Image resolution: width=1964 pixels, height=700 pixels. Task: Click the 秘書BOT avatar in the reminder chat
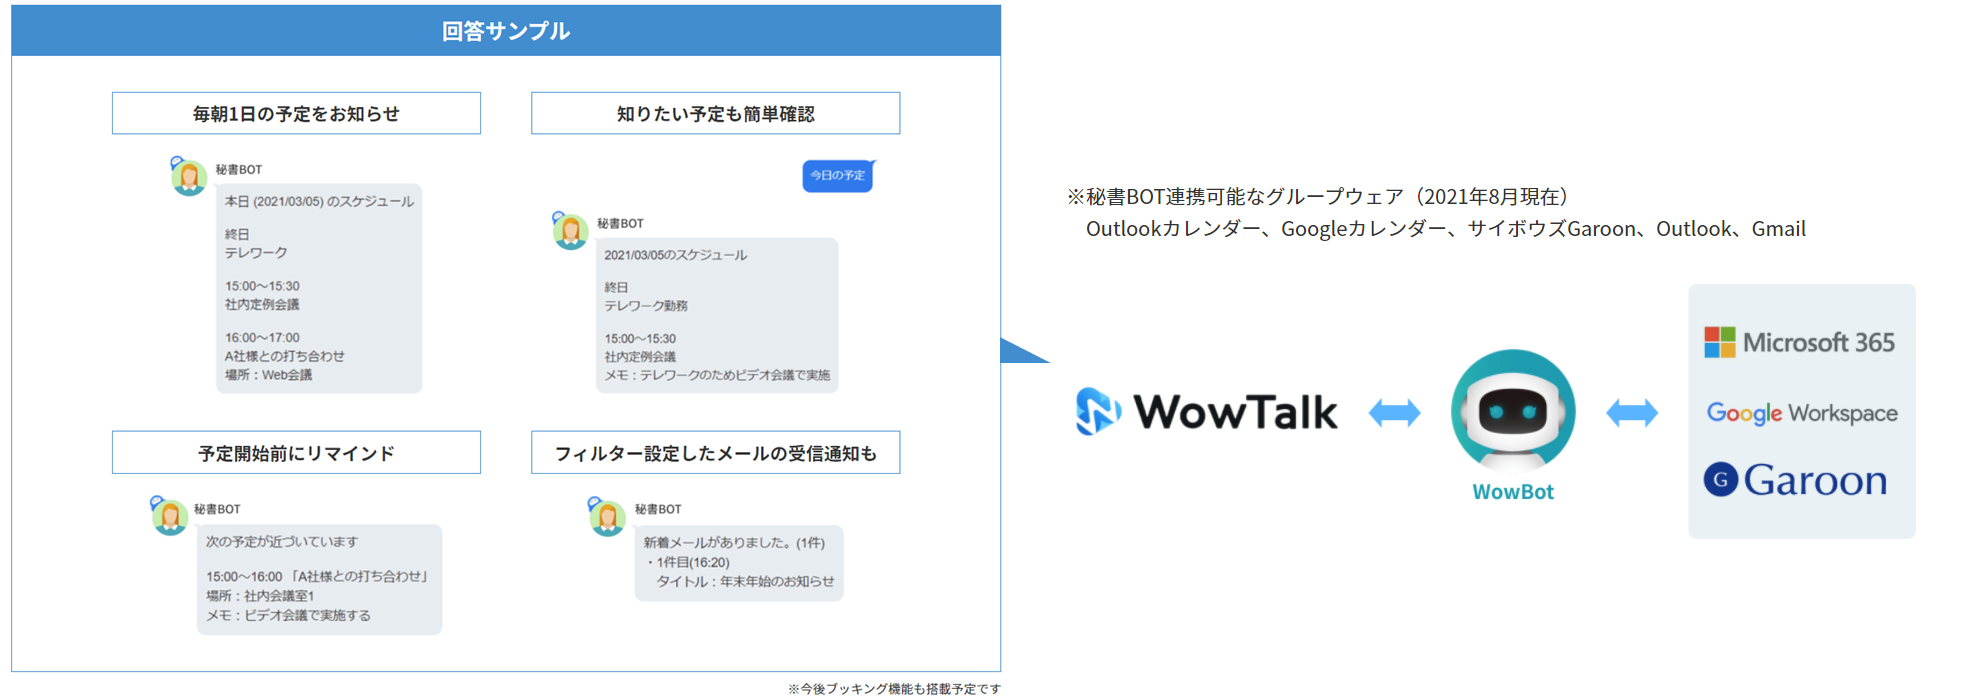[x=169, y=516]
